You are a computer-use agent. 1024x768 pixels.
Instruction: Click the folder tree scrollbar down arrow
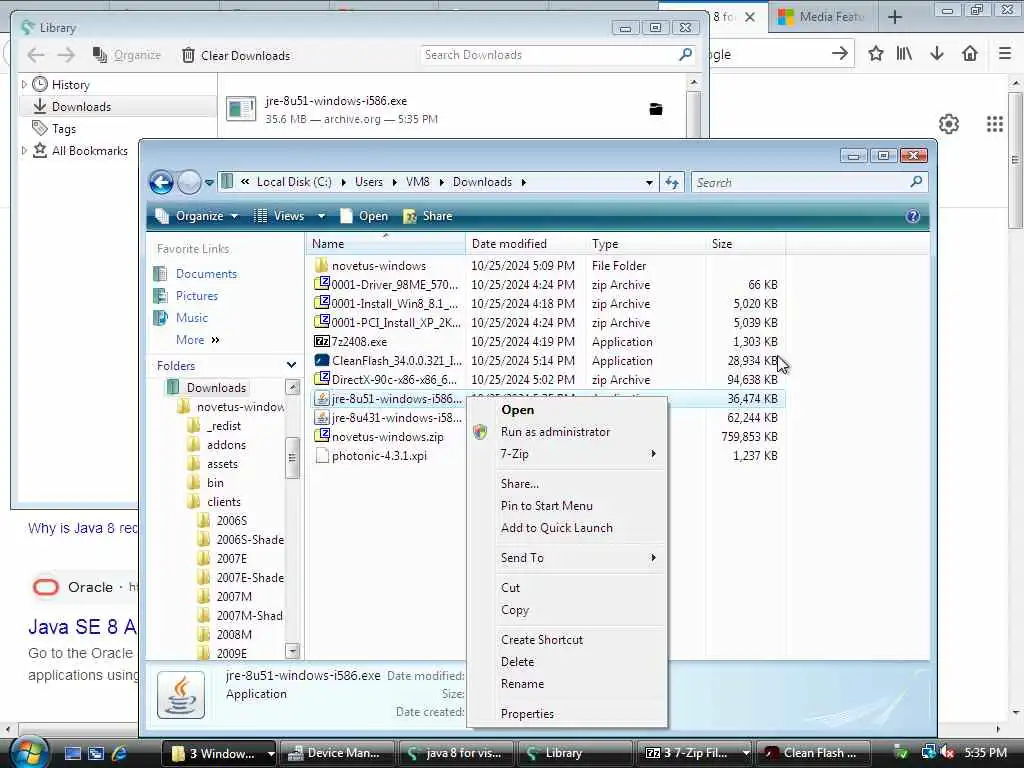click(293, 651)
